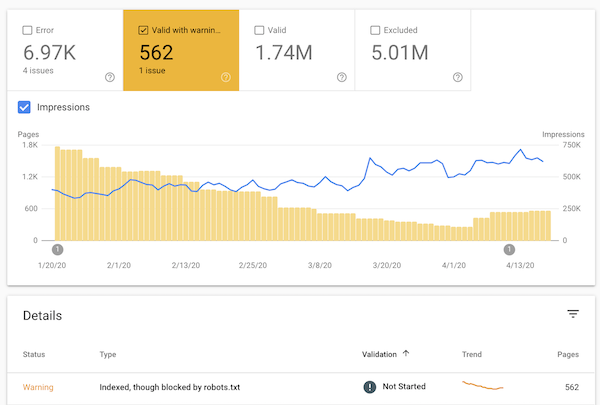Screen dimensions: 600x405
Task: Sort by the Pages column header
Action: pos(568,354)
